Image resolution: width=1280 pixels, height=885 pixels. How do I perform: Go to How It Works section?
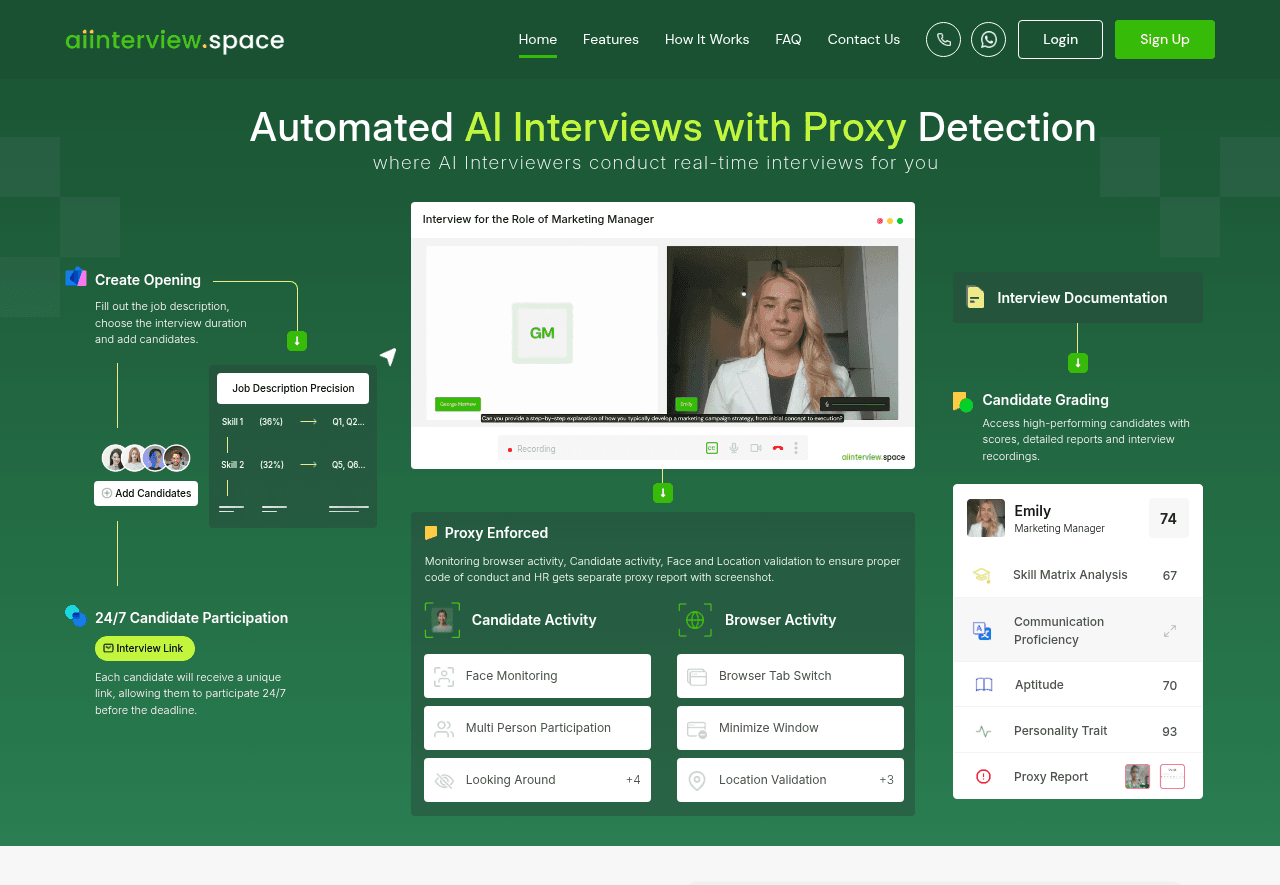pyautogui.click(x=706, y=40)
